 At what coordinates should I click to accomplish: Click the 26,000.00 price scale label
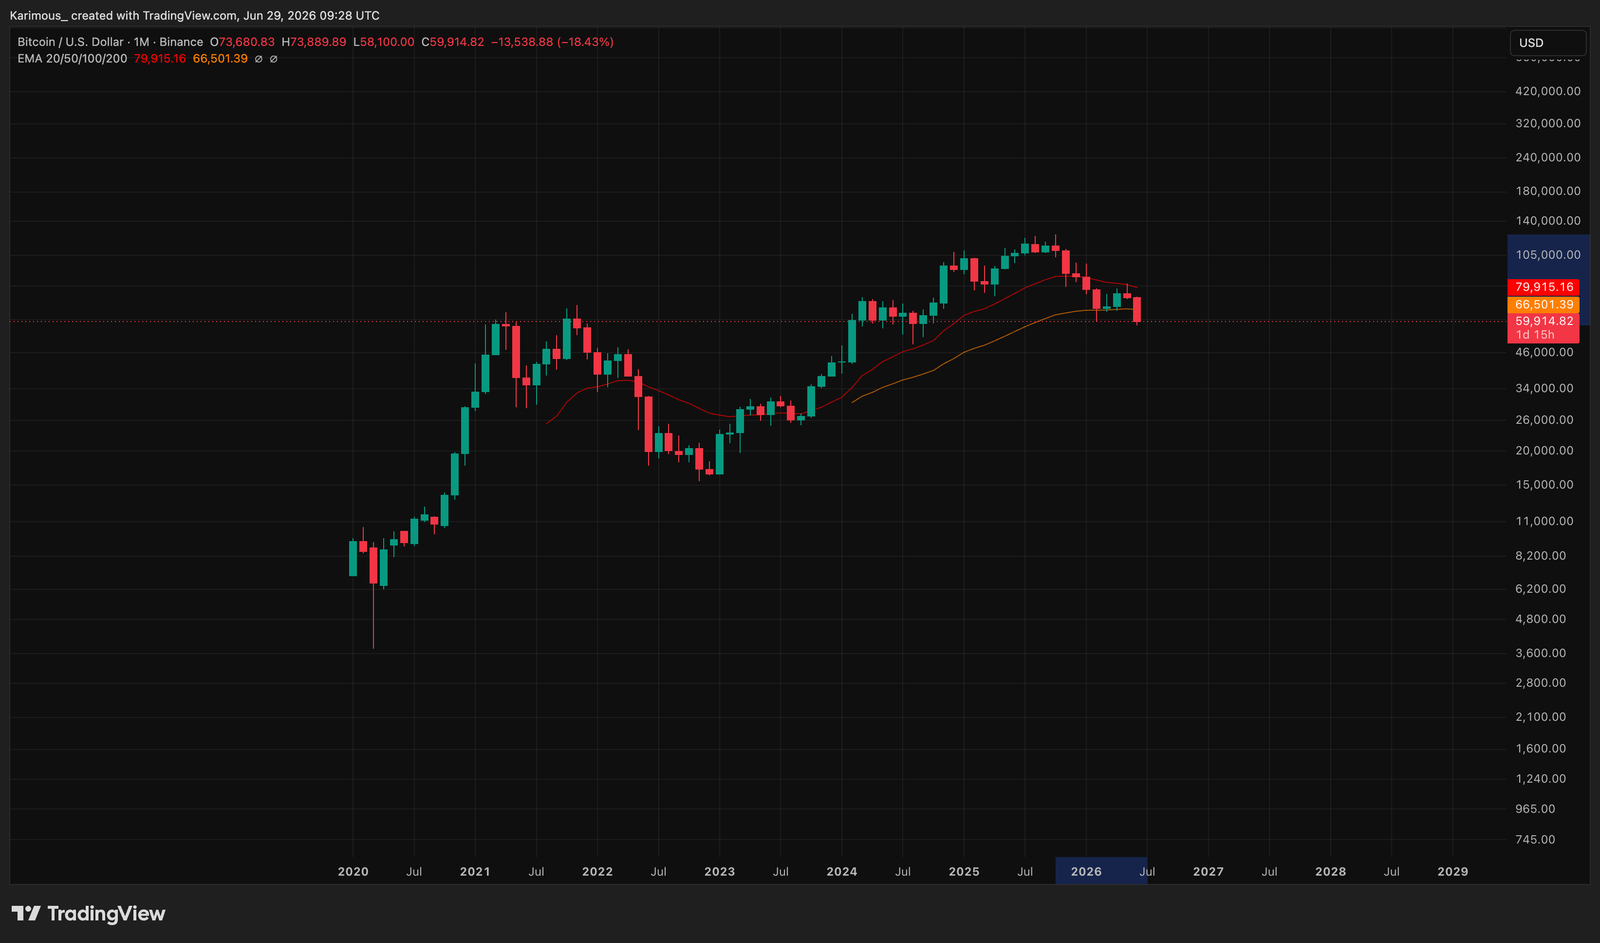pos(1545,420)
